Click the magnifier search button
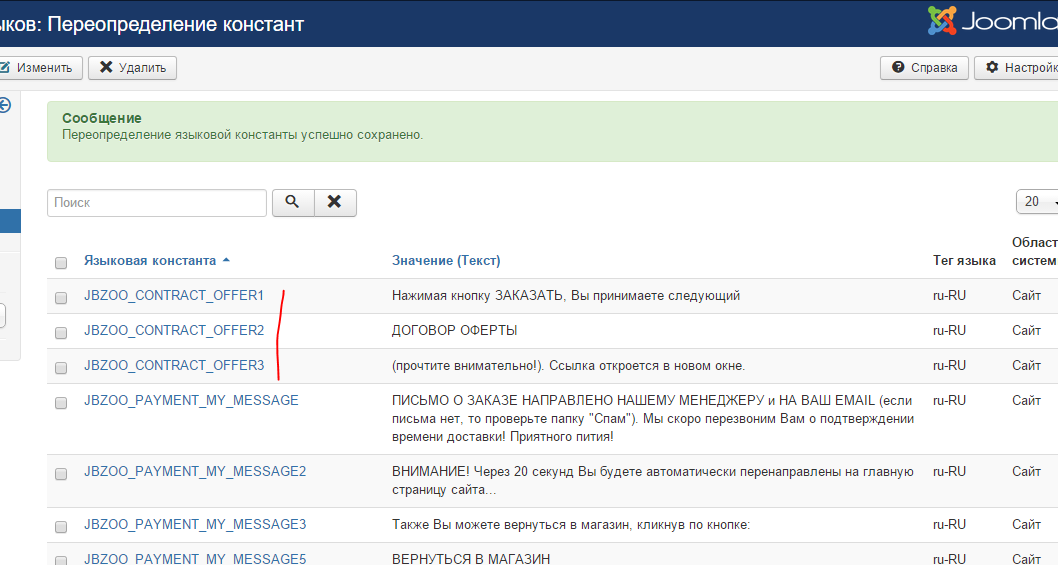Viewport: 1058px width, 565px height. click(x=292, y=202)
